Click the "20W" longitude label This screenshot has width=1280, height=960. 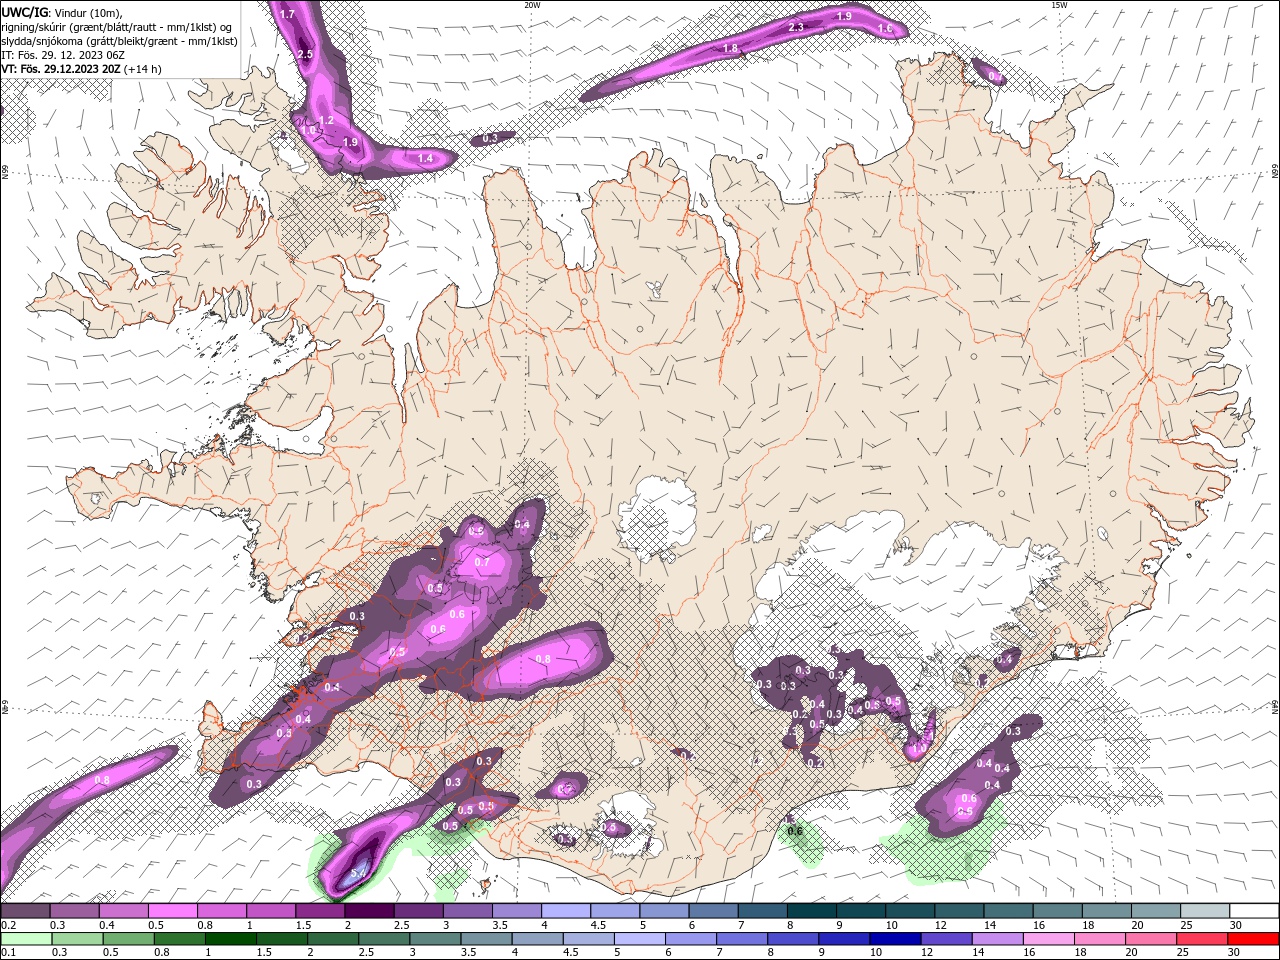(532, 5)
